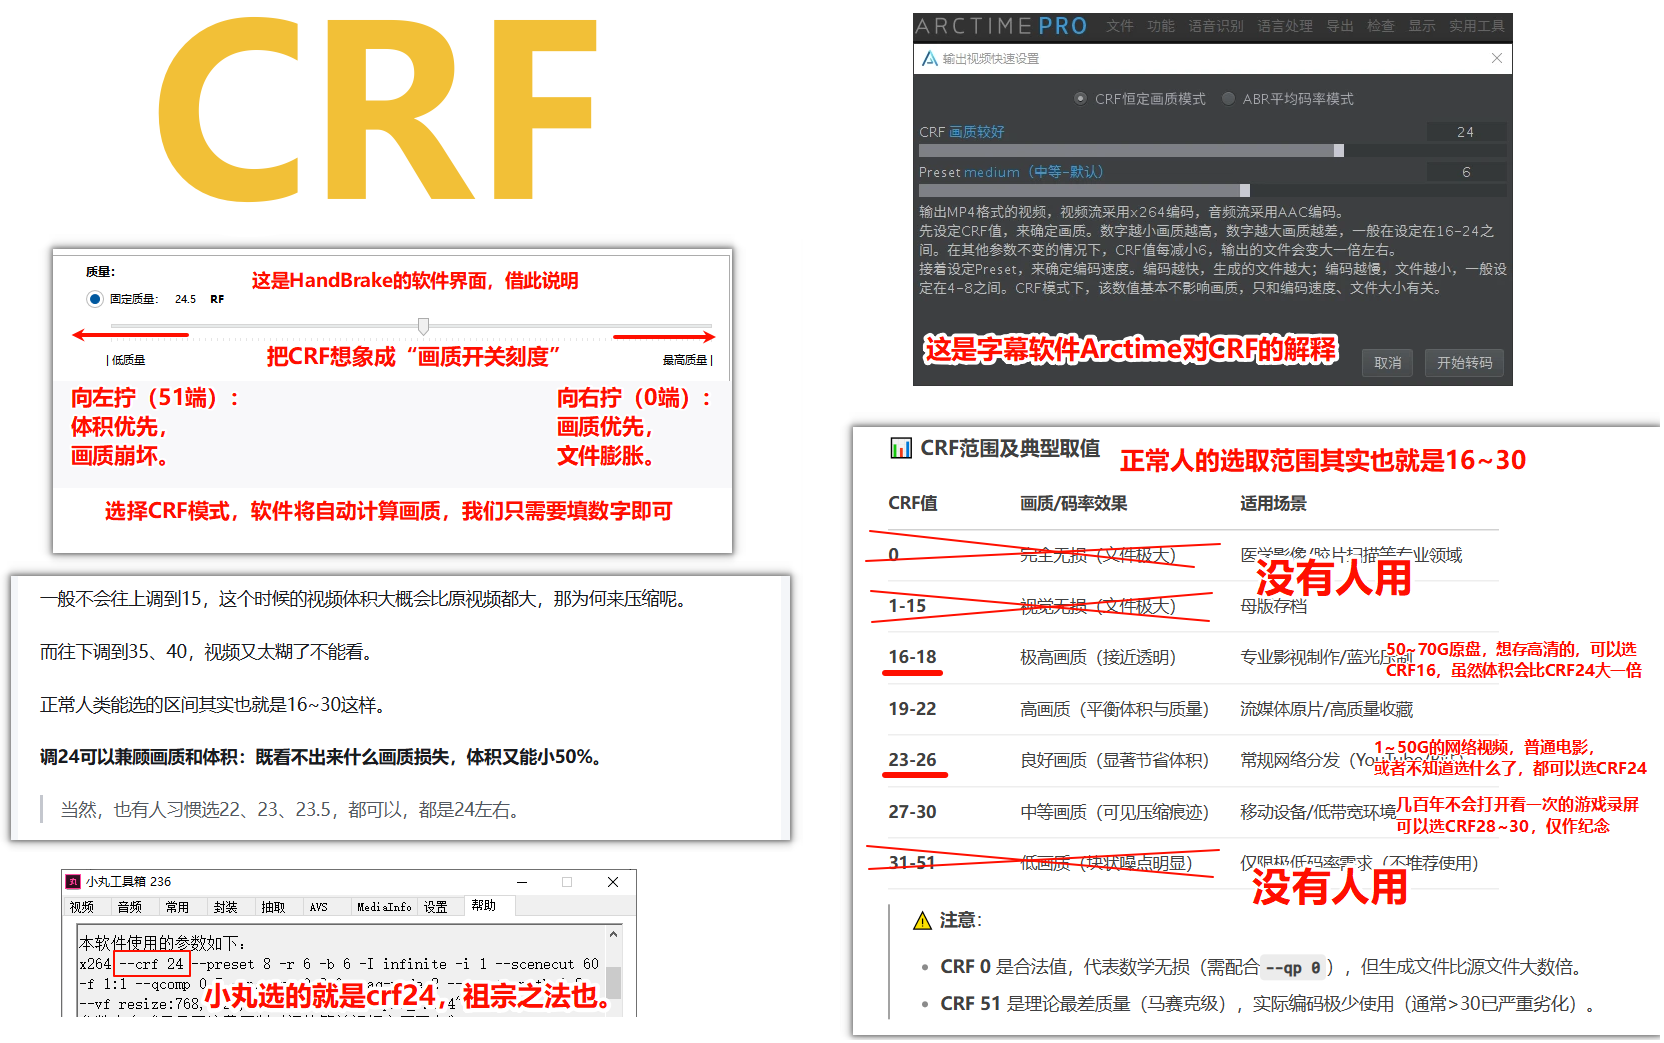Enable the CRF恒定画质模式 radio option
The image size is (1664, 1043).
[1080, 98]
